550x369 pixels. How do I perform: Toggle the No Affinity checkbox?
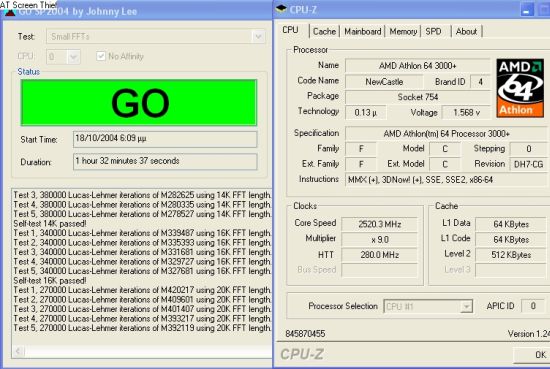click(x=101, y=56)
